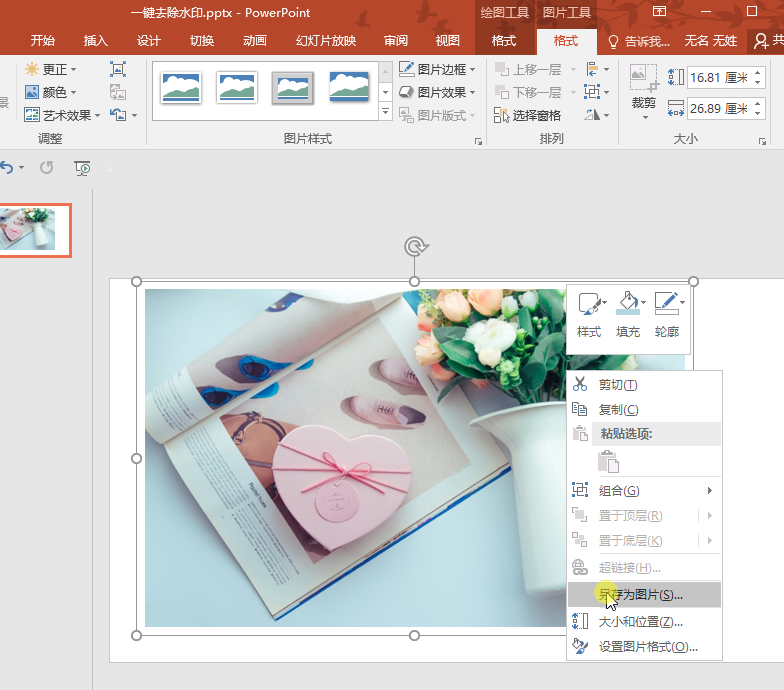Image resolution: width=784 pixels, height=690 pixels.
Task: Start slideshow from quick access toolbar icon
Action: [x=82, y=168]
